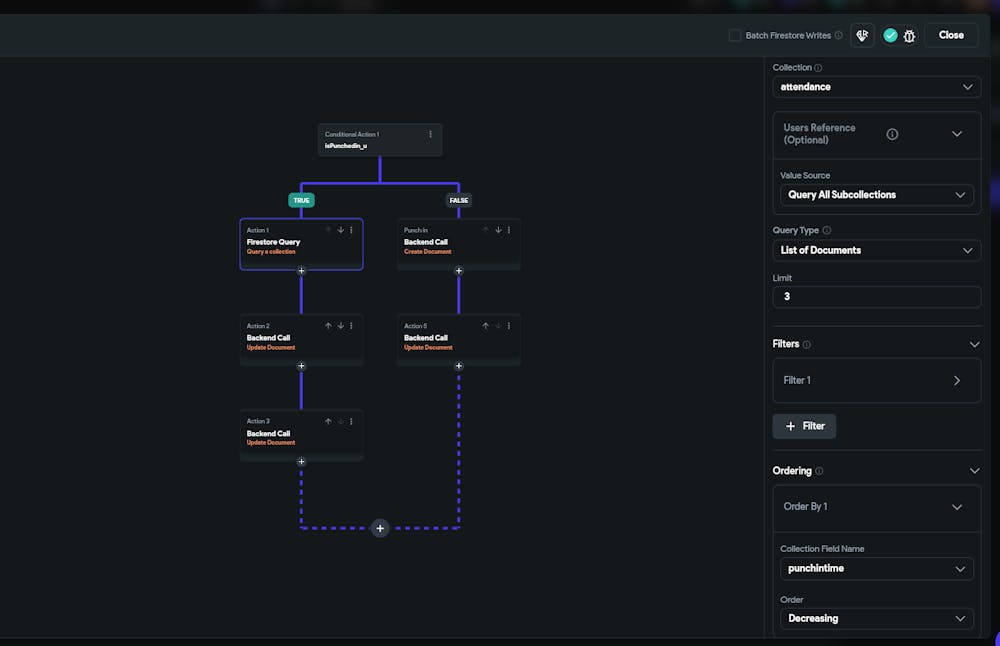The height and width of the screenshot is (646, 1000).
Task: Click the Close button
Action: pyautogui.click(x=951, y=35)
